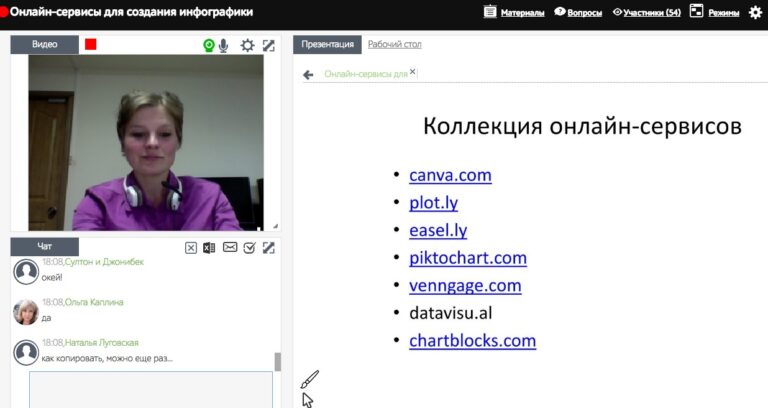Screen dimensions: 768x408
Task: Clear the chat with the X icon
Action: point(191,248)
